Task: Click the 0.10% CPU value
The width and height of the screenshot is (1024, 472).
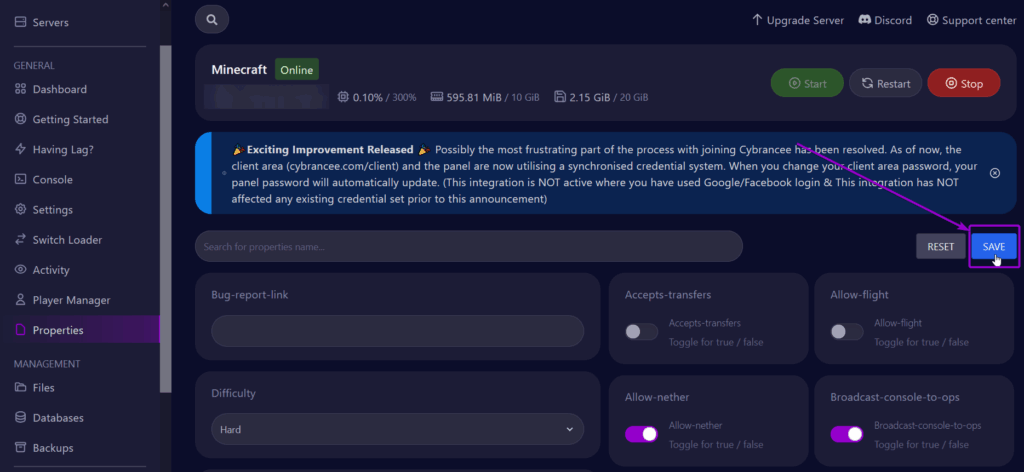Action: click(x=370, y=97)
